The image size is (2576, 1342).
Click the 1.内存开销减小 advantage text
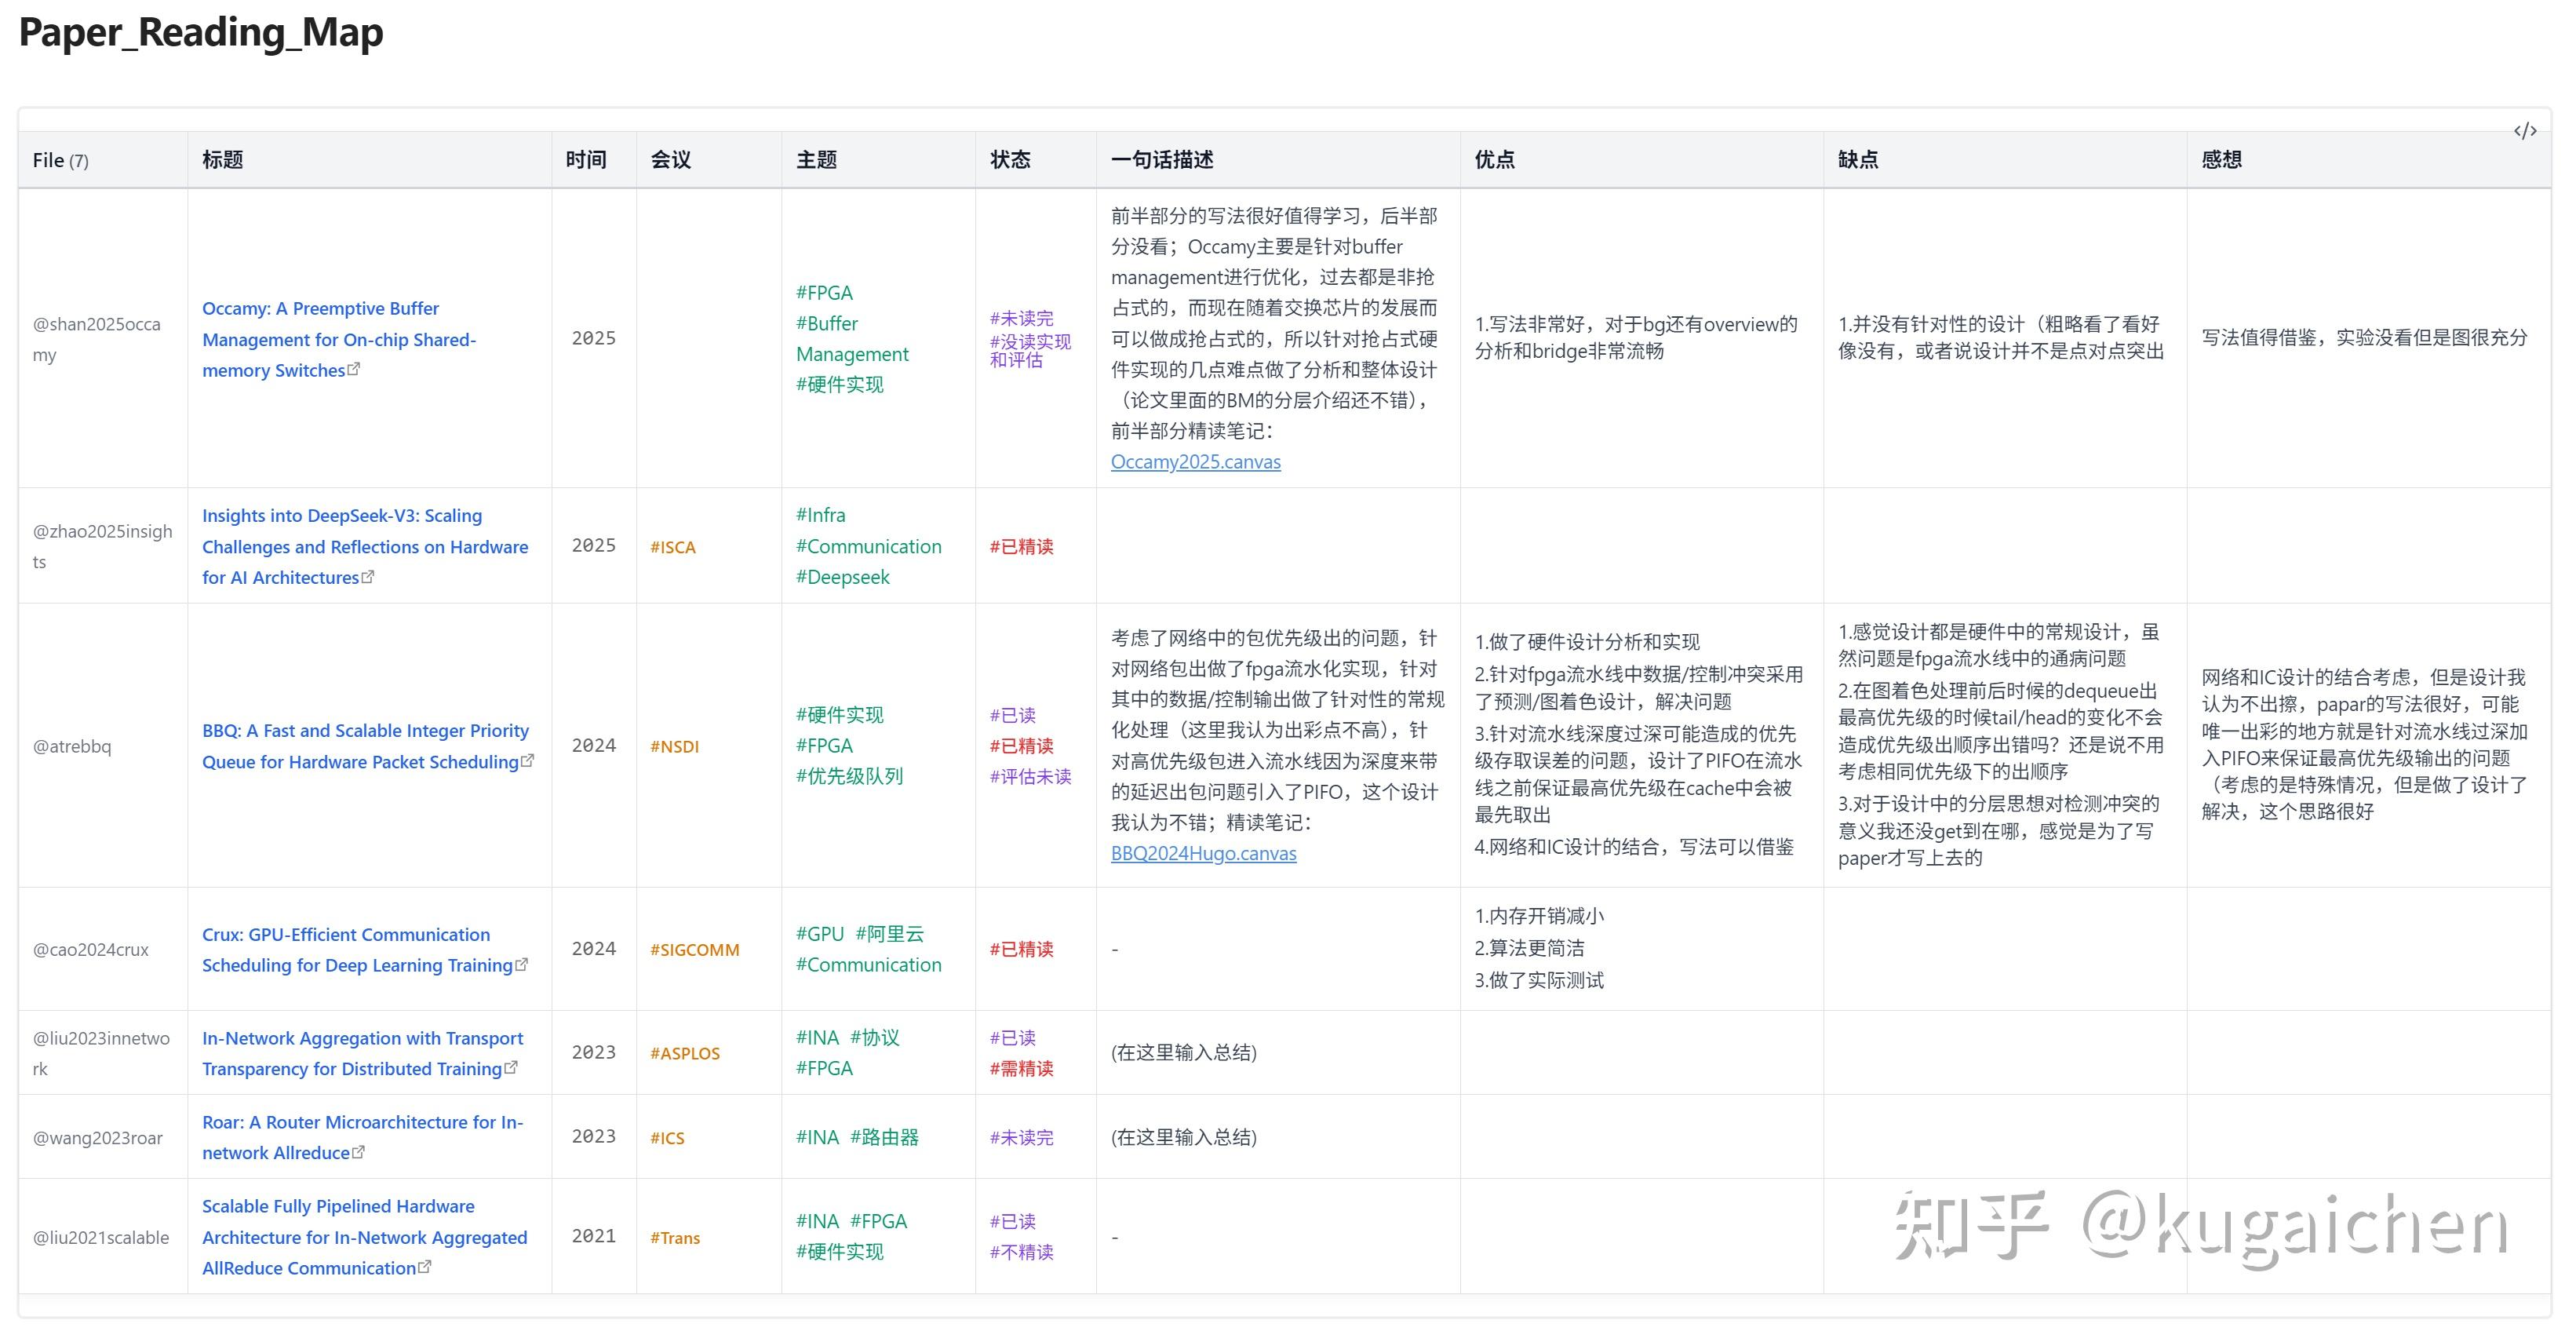click(1539, 916)
